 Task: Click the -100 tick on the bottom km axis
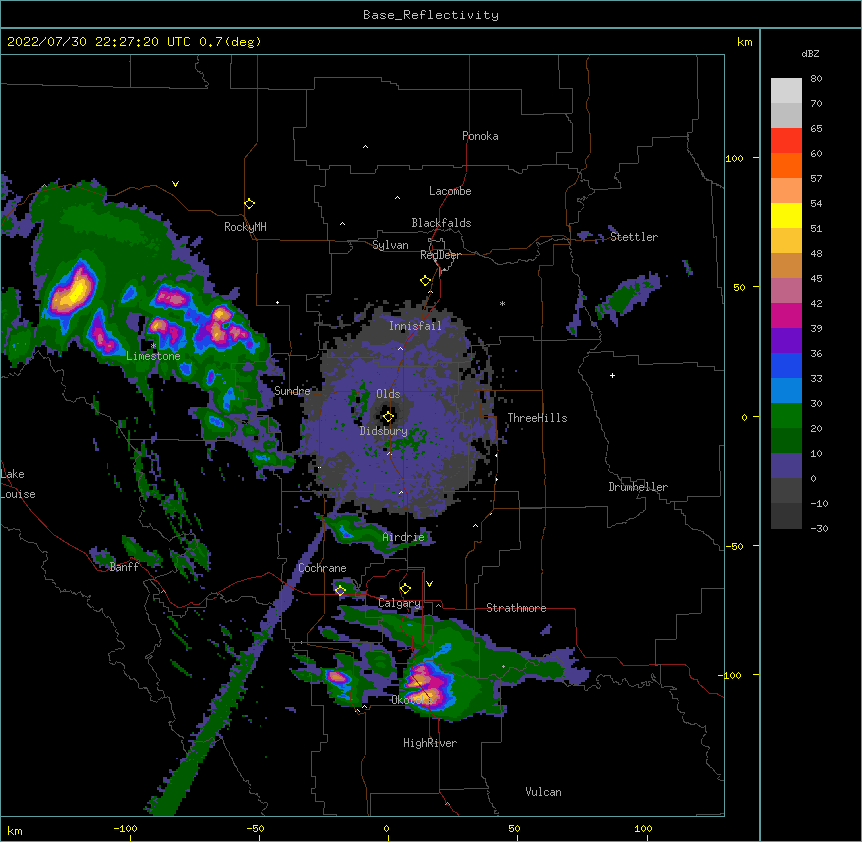[x=125, y=828]
